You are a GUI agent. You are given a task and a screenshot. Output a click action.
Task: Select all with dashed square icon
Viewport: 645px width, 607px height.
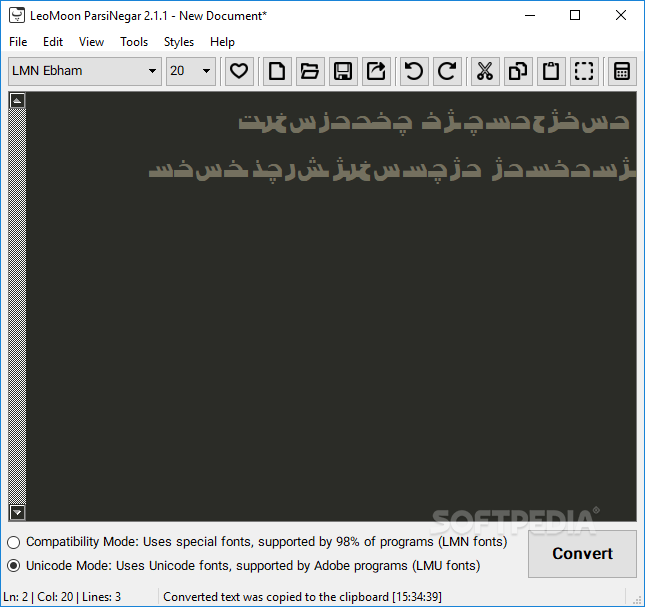pyautogui.click(x=584, y=71)
